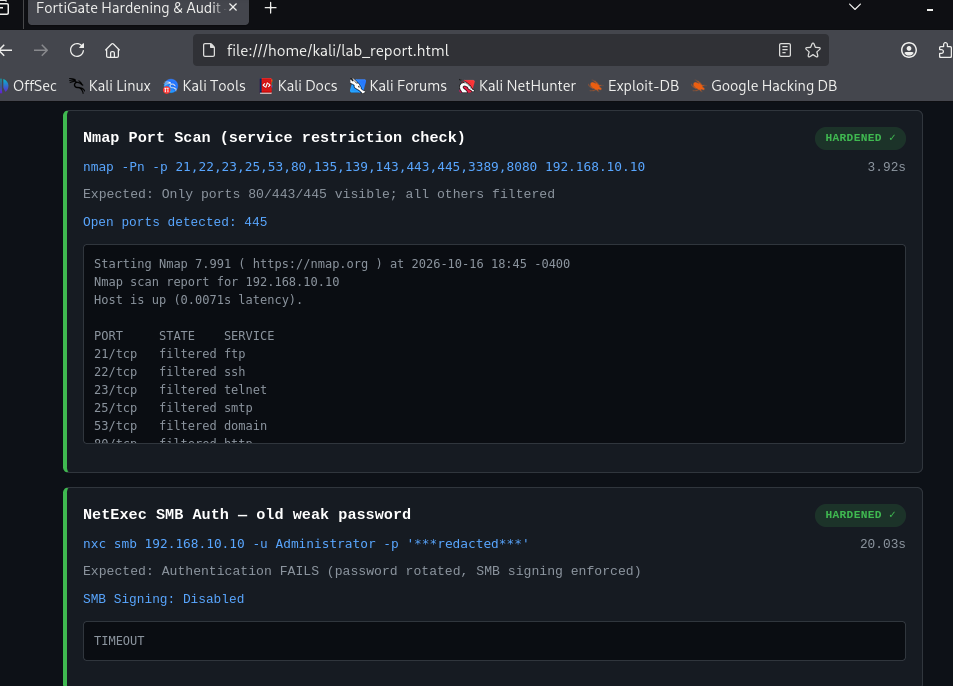Viewport: 953px width, 686px height.
Task: Click the HARDENED badge on the Nmap Port Scan card
Action: click(860, 138)
